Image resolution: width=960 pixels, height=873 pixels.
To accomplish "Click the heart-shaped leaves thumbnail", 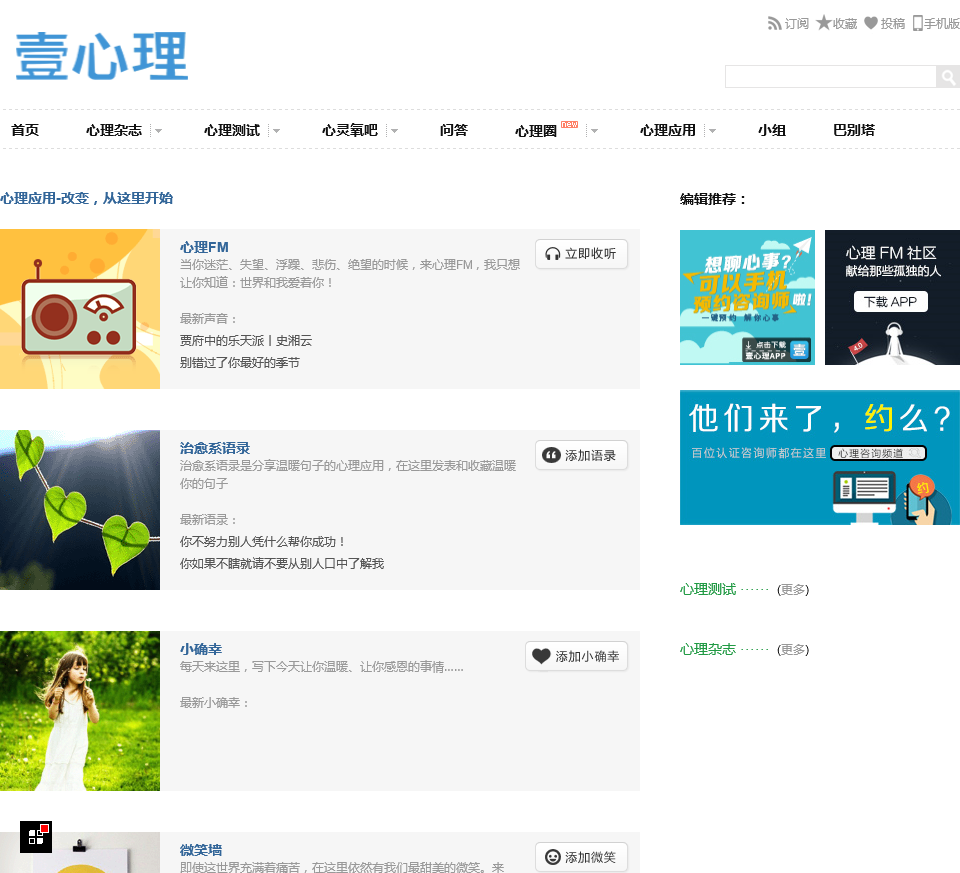I will [x=80, y=509].
